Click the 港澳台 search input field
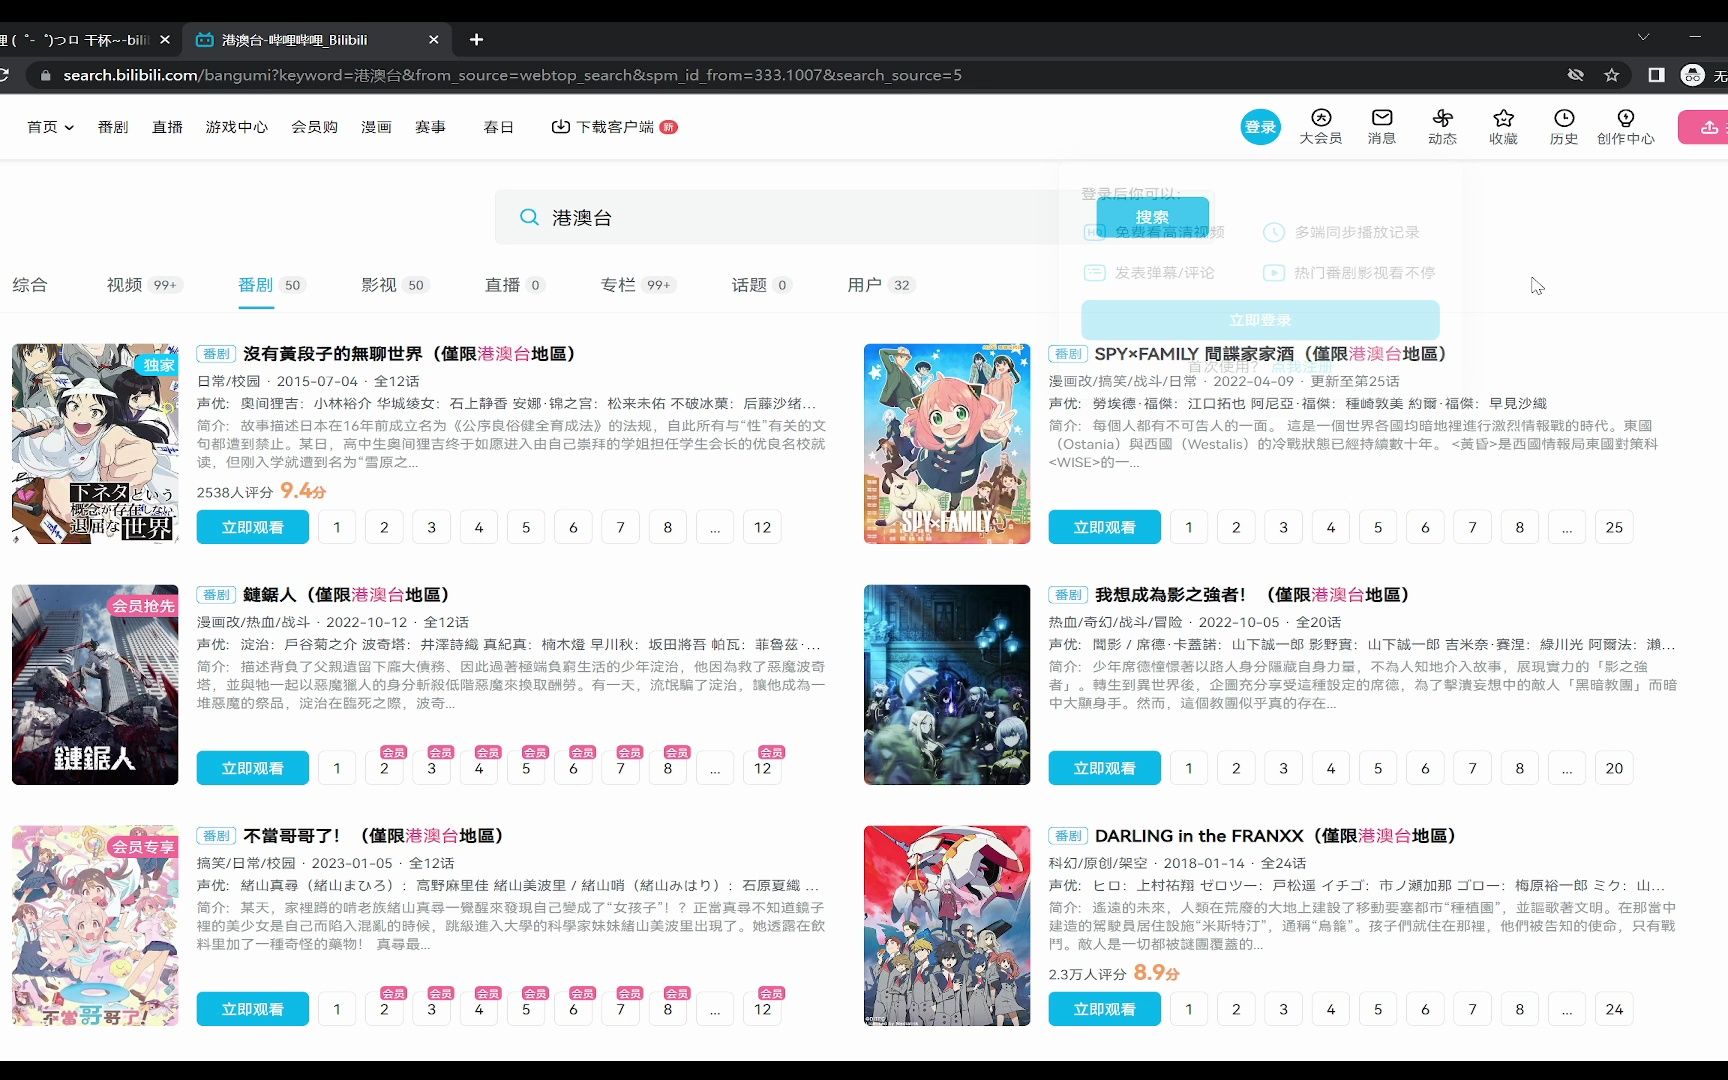This screenshot has width=1728, height=1080. pos(795,217)
